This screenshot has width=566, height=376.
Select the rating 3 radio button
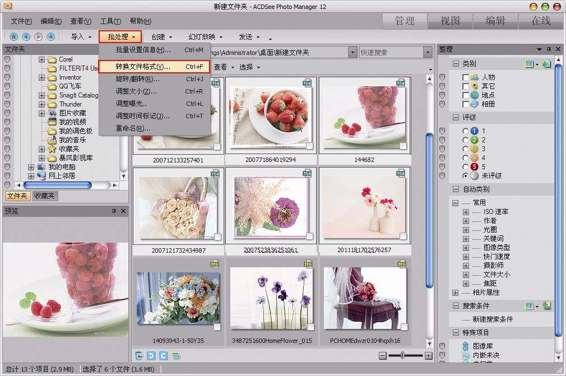click(465, 149)
